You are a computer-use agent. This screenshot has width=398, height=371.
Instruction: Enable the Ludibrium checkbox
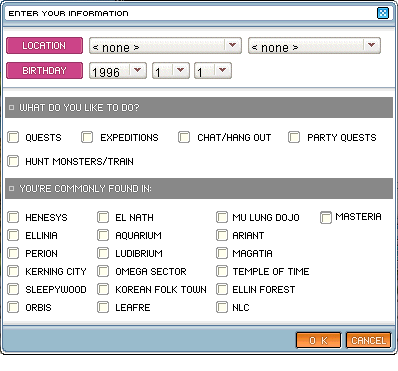click(x=103, y=253)
